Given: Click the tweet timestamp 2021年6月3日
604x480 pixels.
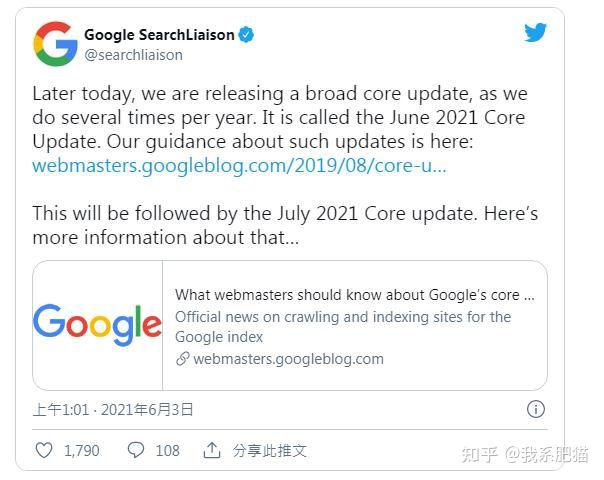Looking at the screenshot, I should pyautogui.click(x=147, y=410).
